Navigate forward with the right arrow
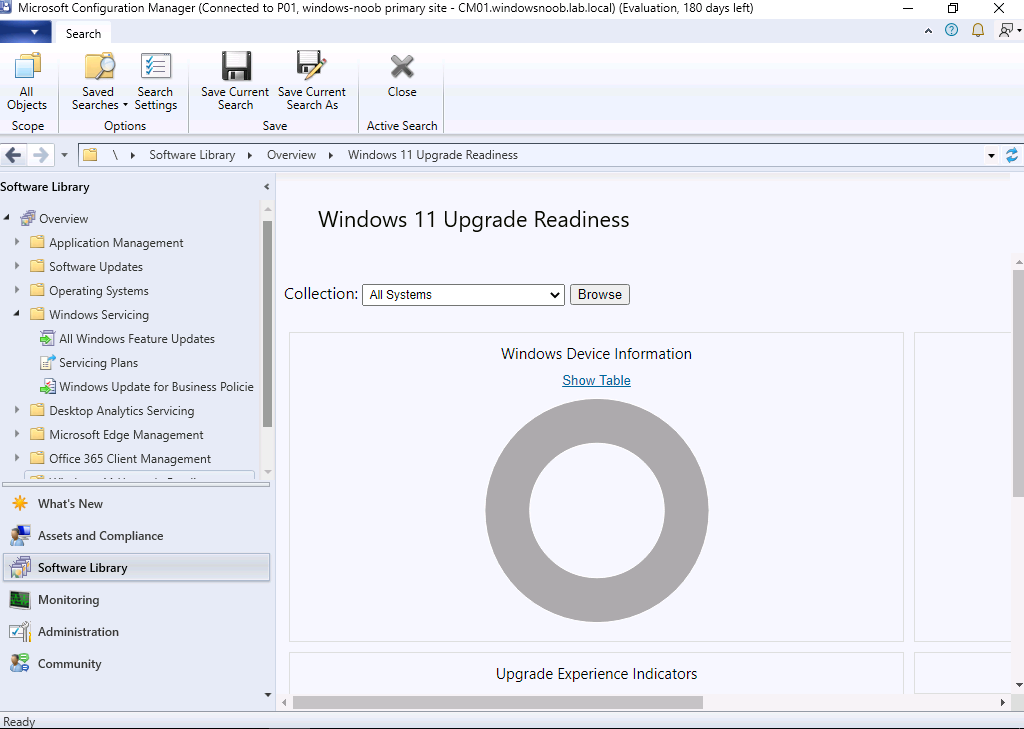The image size is (1024, 729). 40,155
